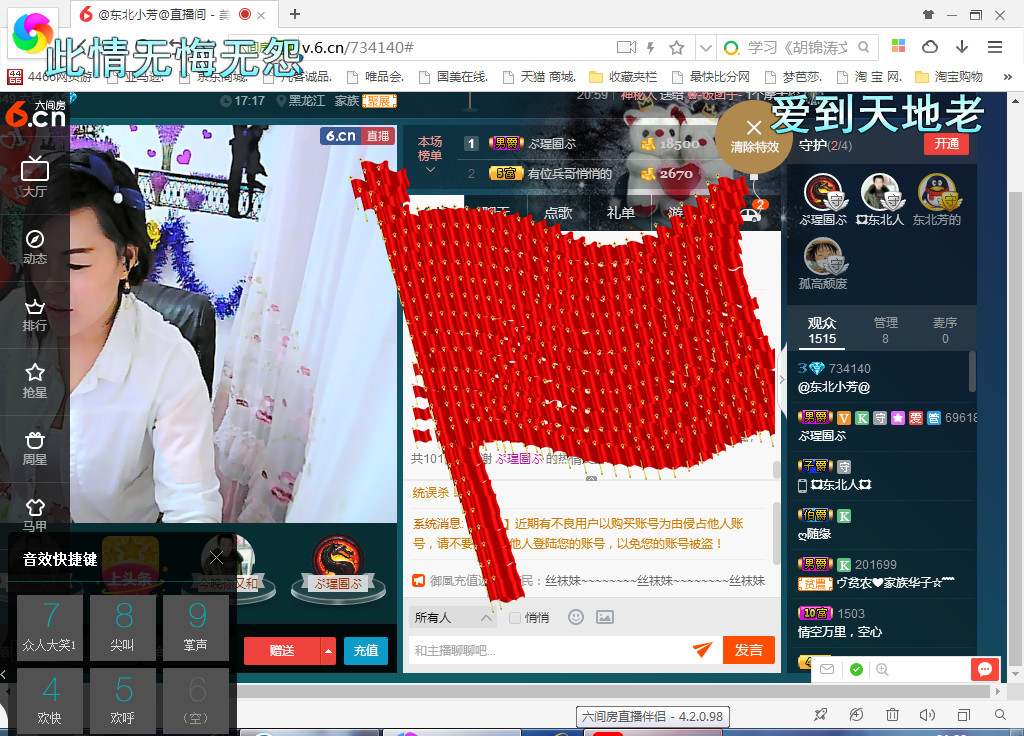
Task: Insert an emoji with the smiley icon
Action: (575, 617)
